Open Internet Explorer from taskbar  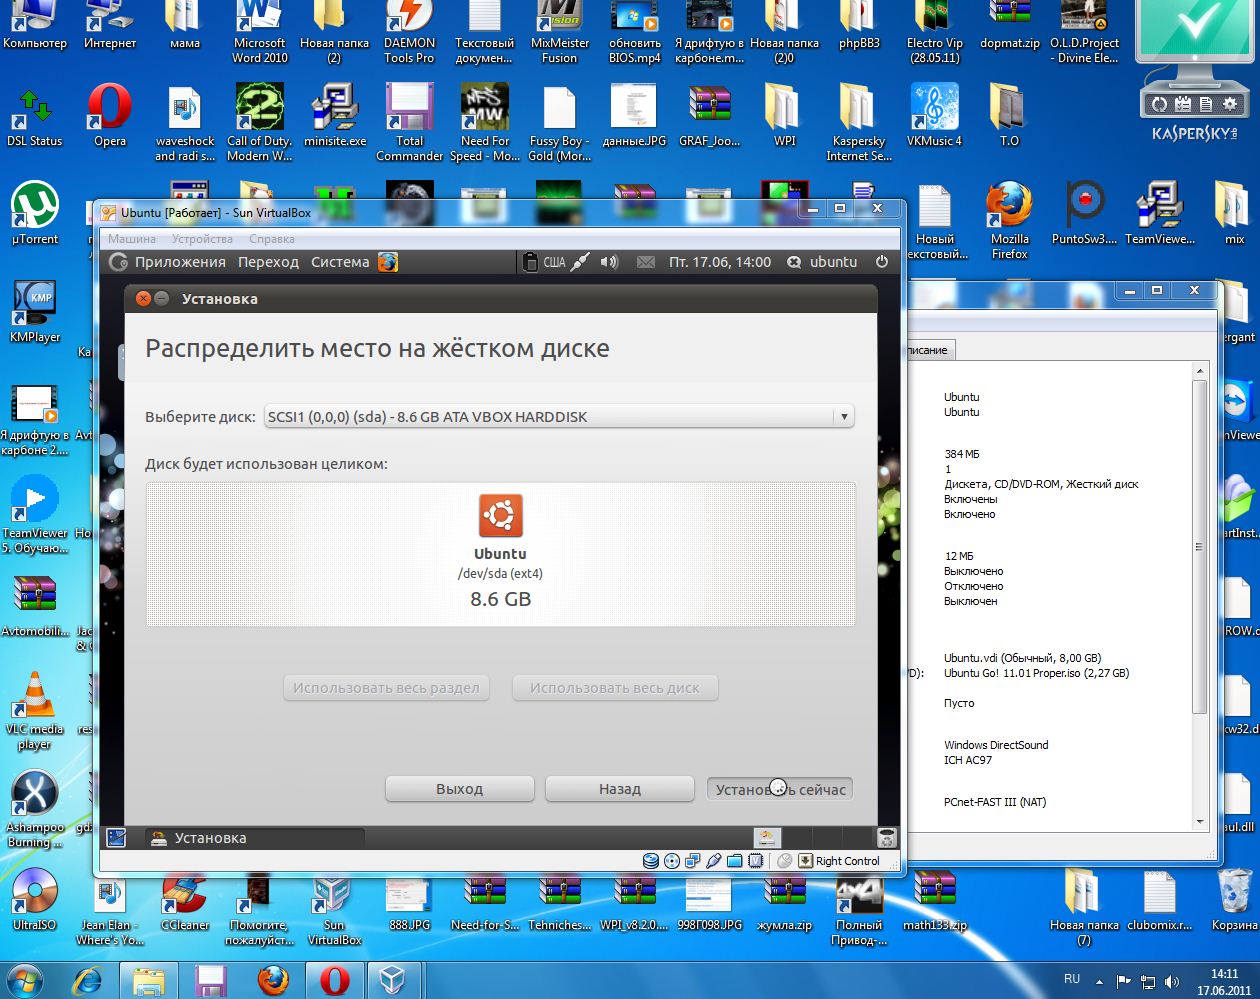[87, 980]
